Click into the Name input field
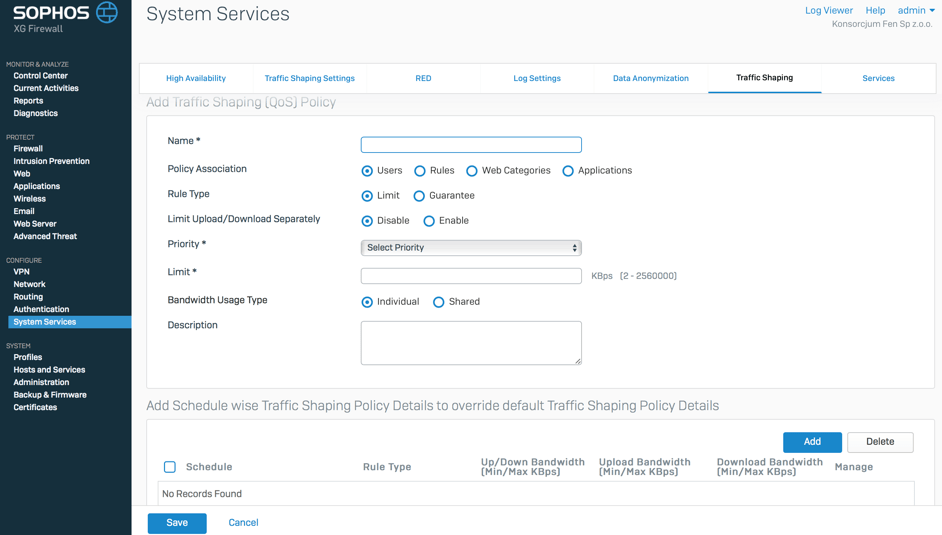This screenshot has width=942, height=535. point(471,145)
